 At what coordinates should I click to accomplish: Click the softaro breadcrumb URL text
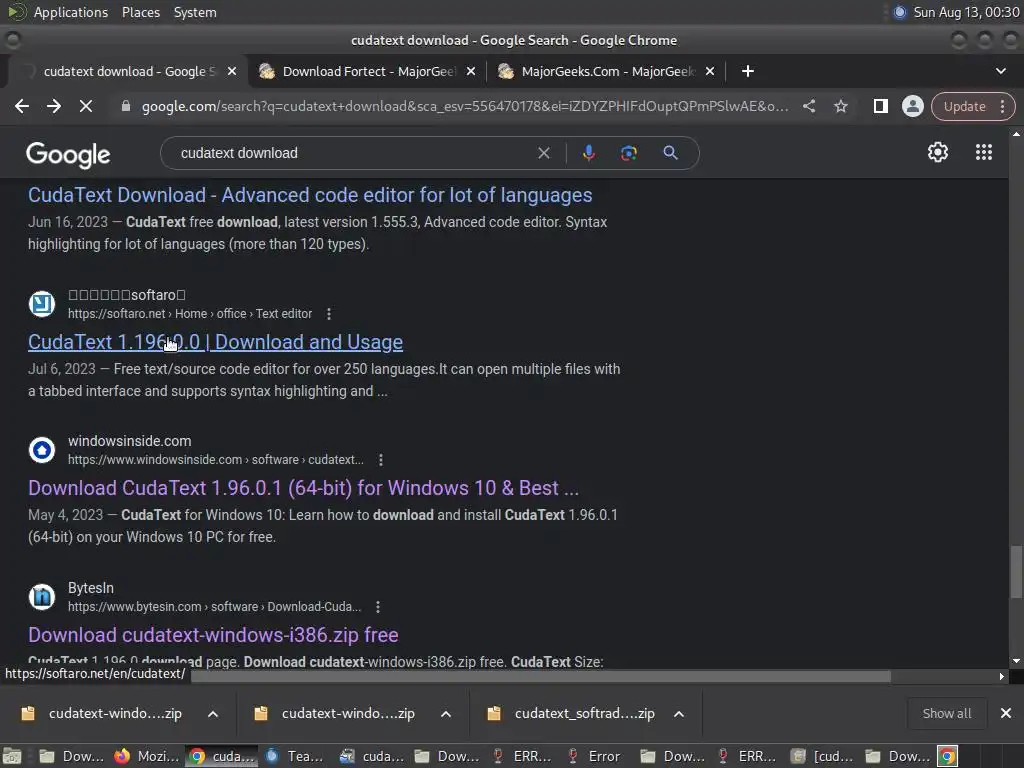[190, 313]
